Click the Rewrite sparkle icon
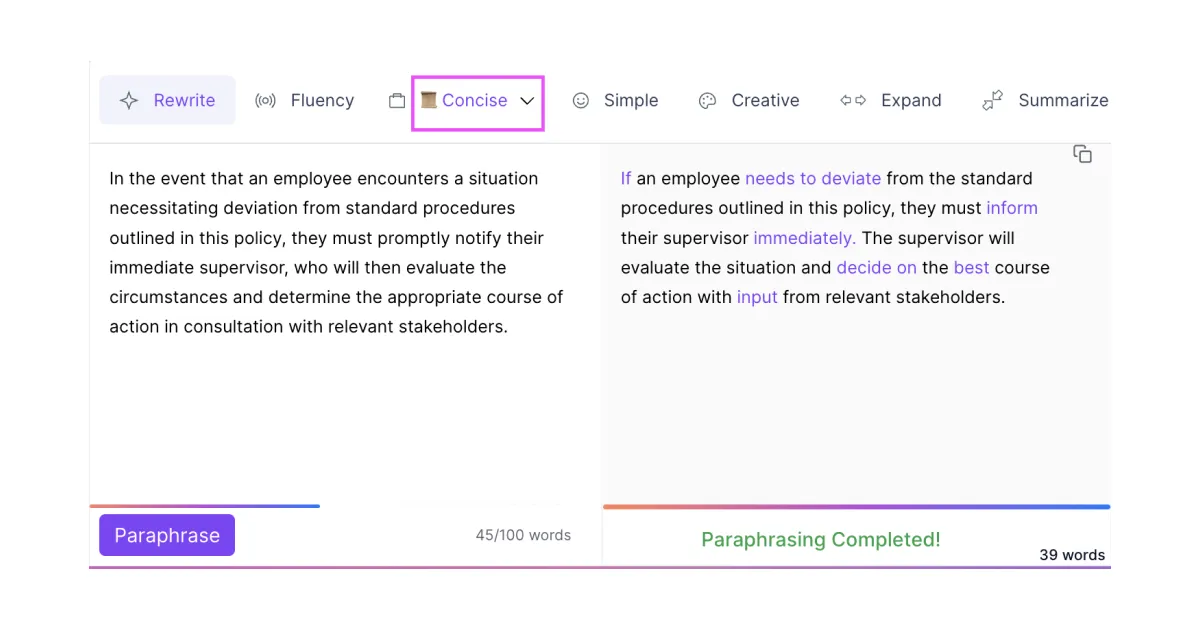This screenshot has height=630, width=1200. [x=129, y=100]
